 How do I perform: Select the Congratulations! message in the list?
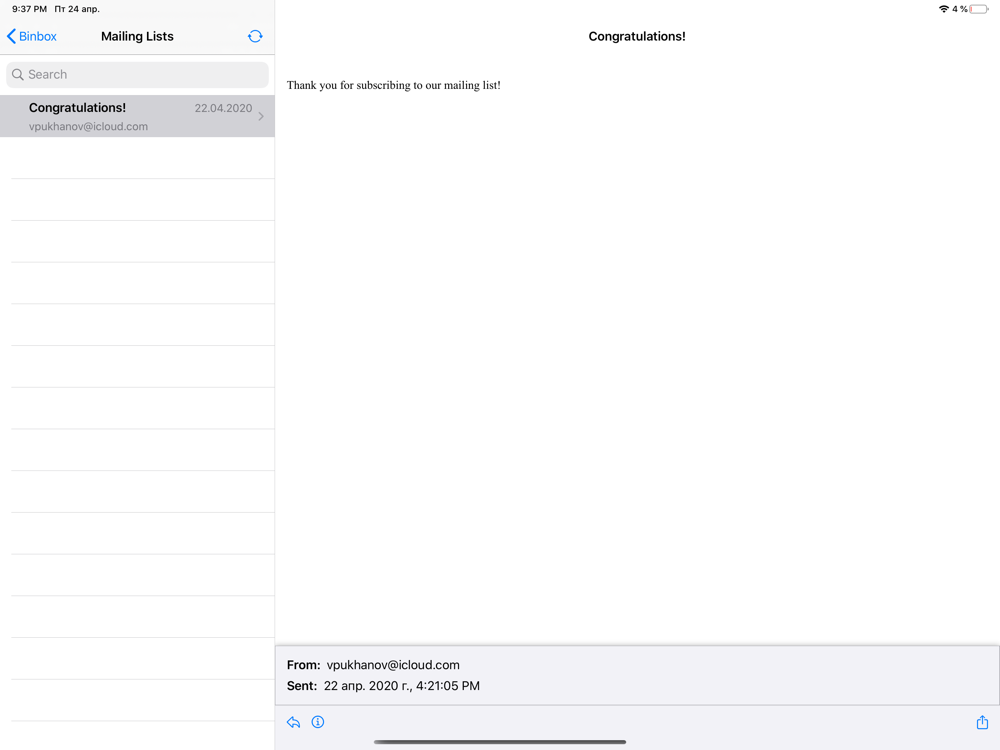137,116
